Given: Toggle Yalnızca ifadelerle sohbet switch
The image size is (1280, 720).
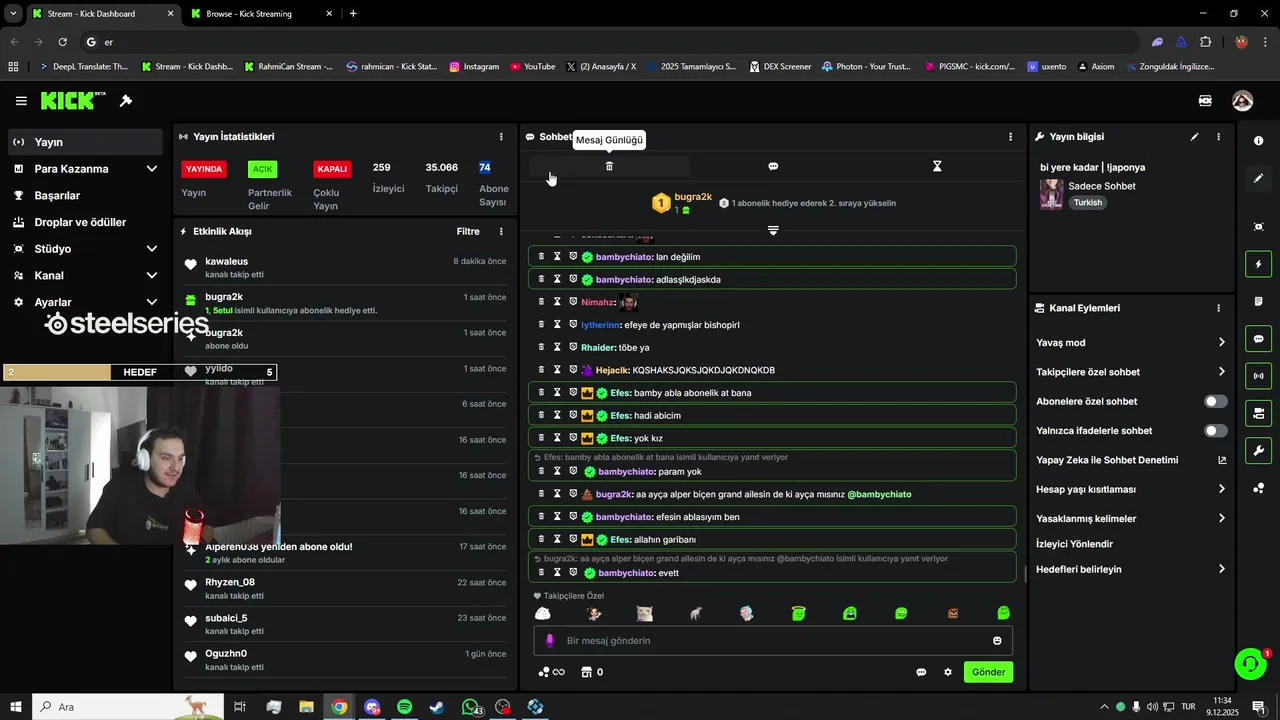Looking at the screenshot, I should (x=1215, y=431).
